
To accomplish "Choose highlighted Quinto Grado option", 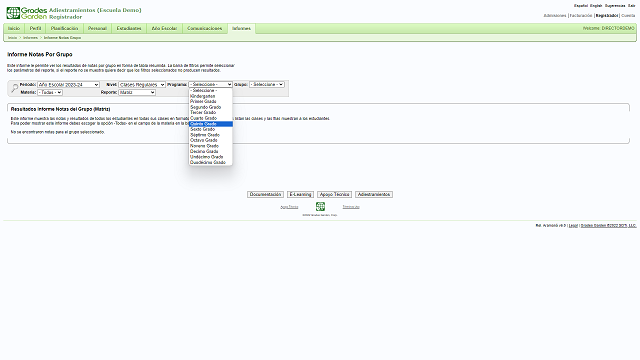I will click(x=211, y=124).
